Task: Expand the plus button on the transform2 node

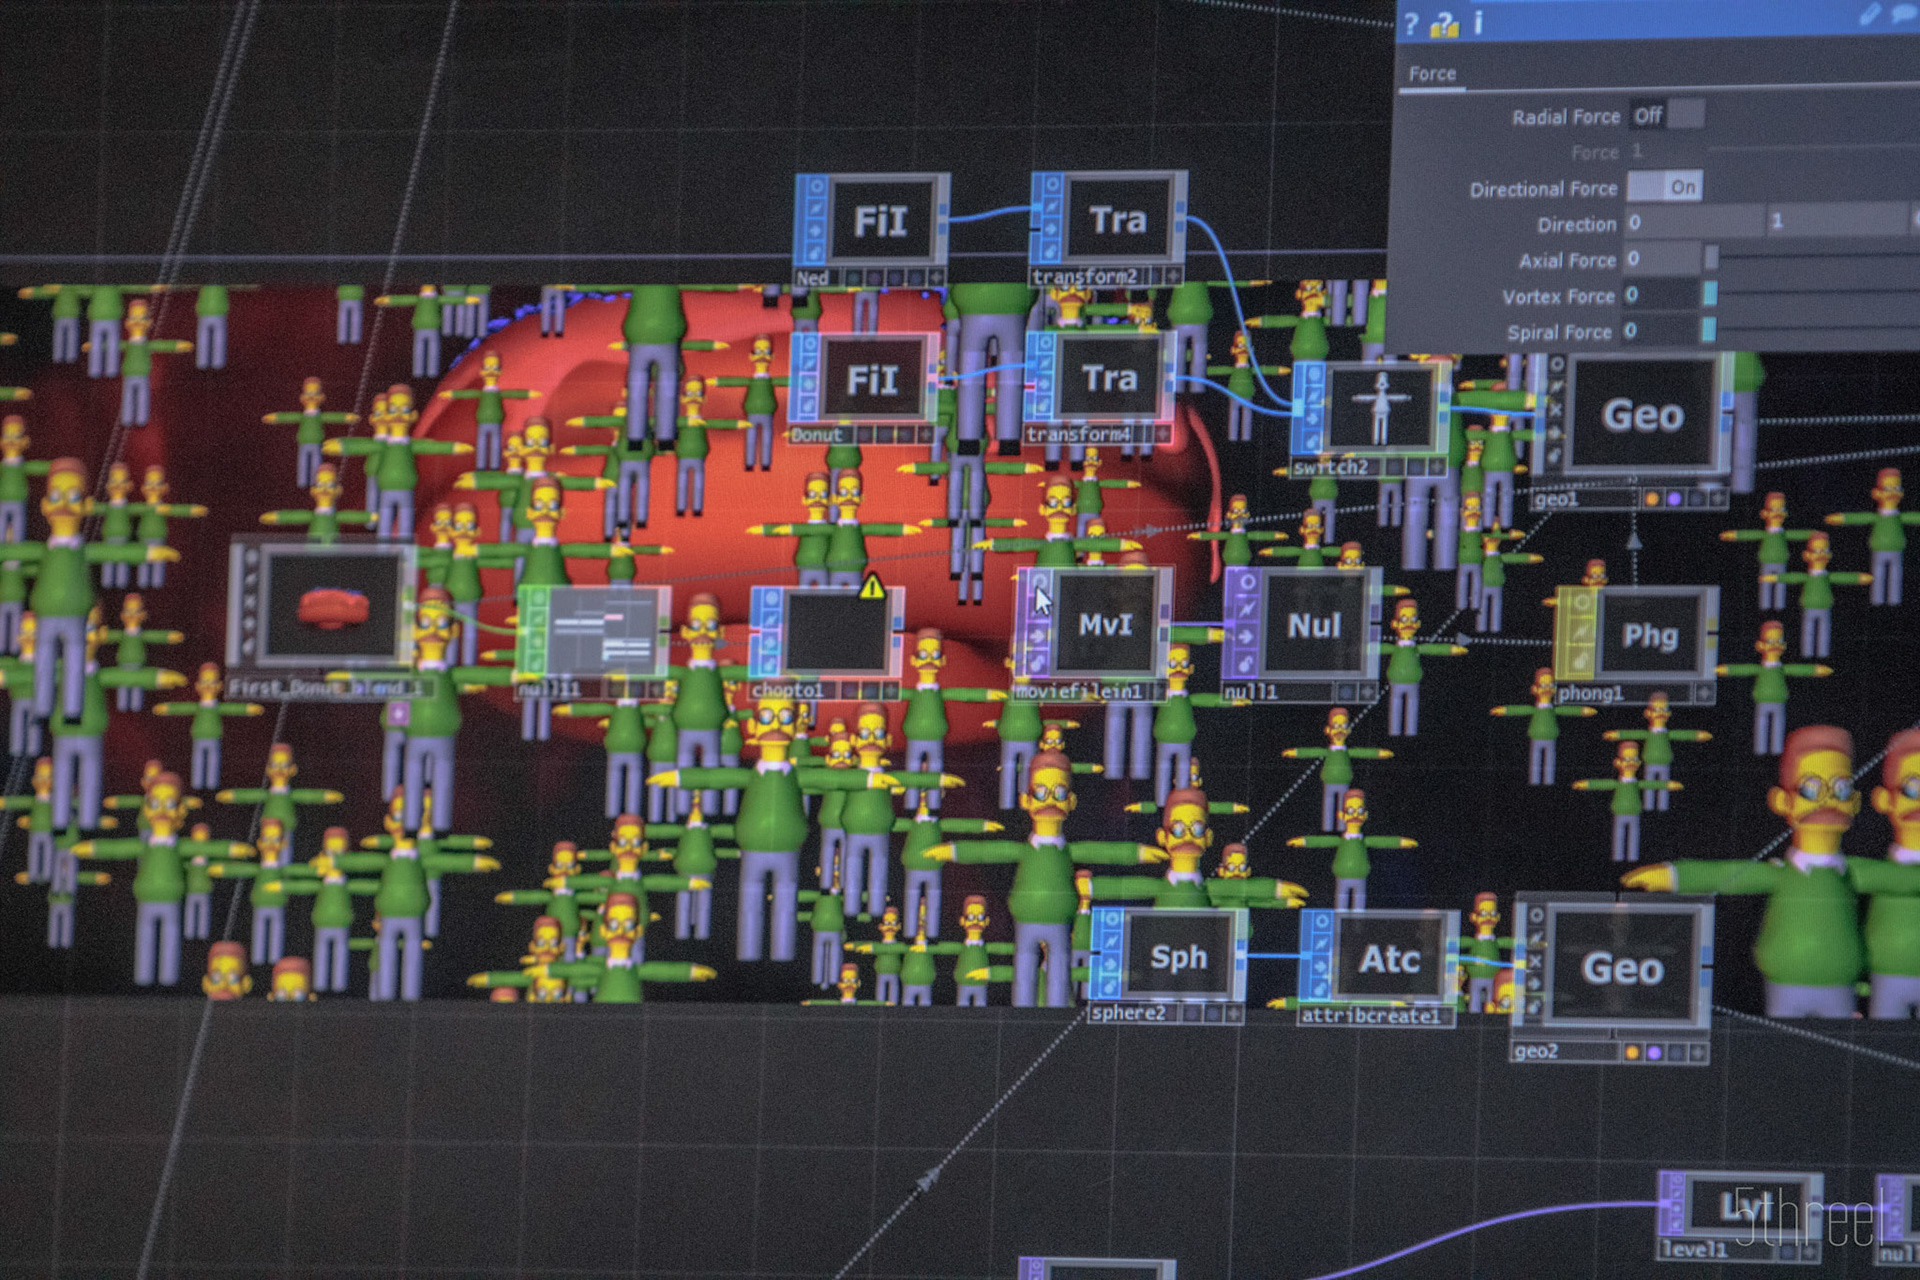Action: coord(1172,275)
